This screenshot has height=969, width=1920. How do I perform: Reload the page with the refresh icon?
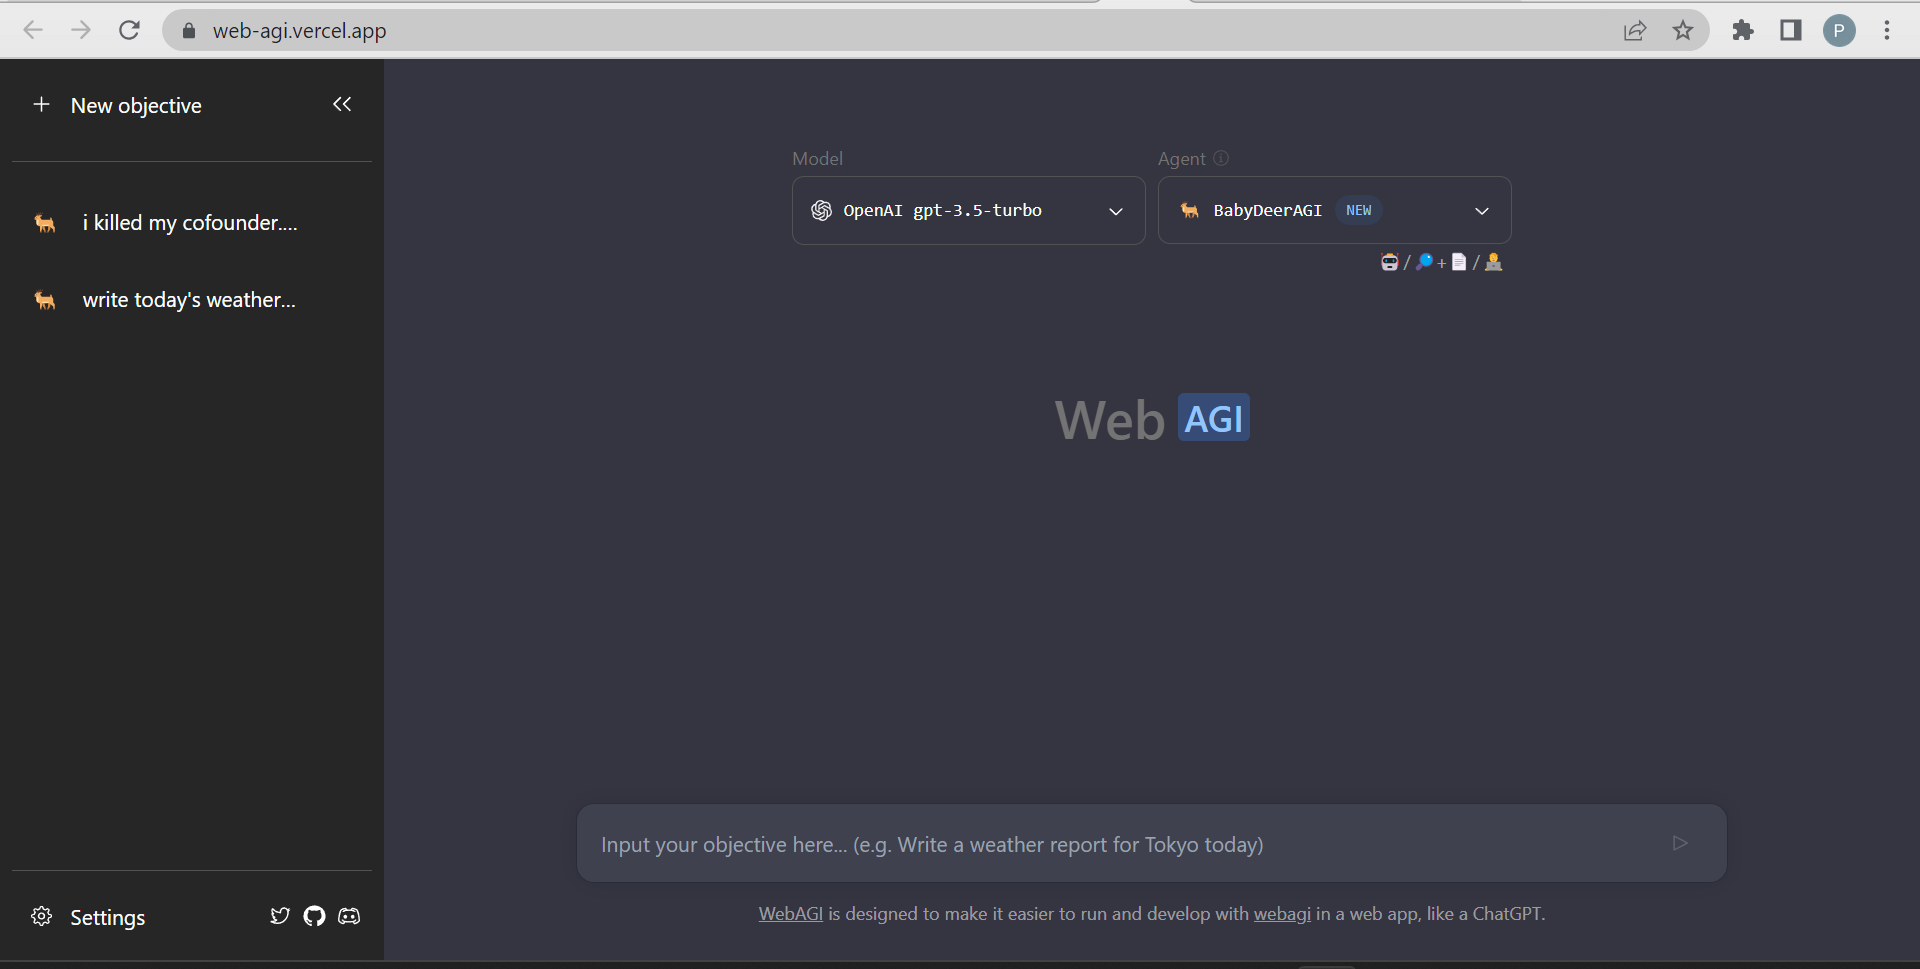[129, 30]
